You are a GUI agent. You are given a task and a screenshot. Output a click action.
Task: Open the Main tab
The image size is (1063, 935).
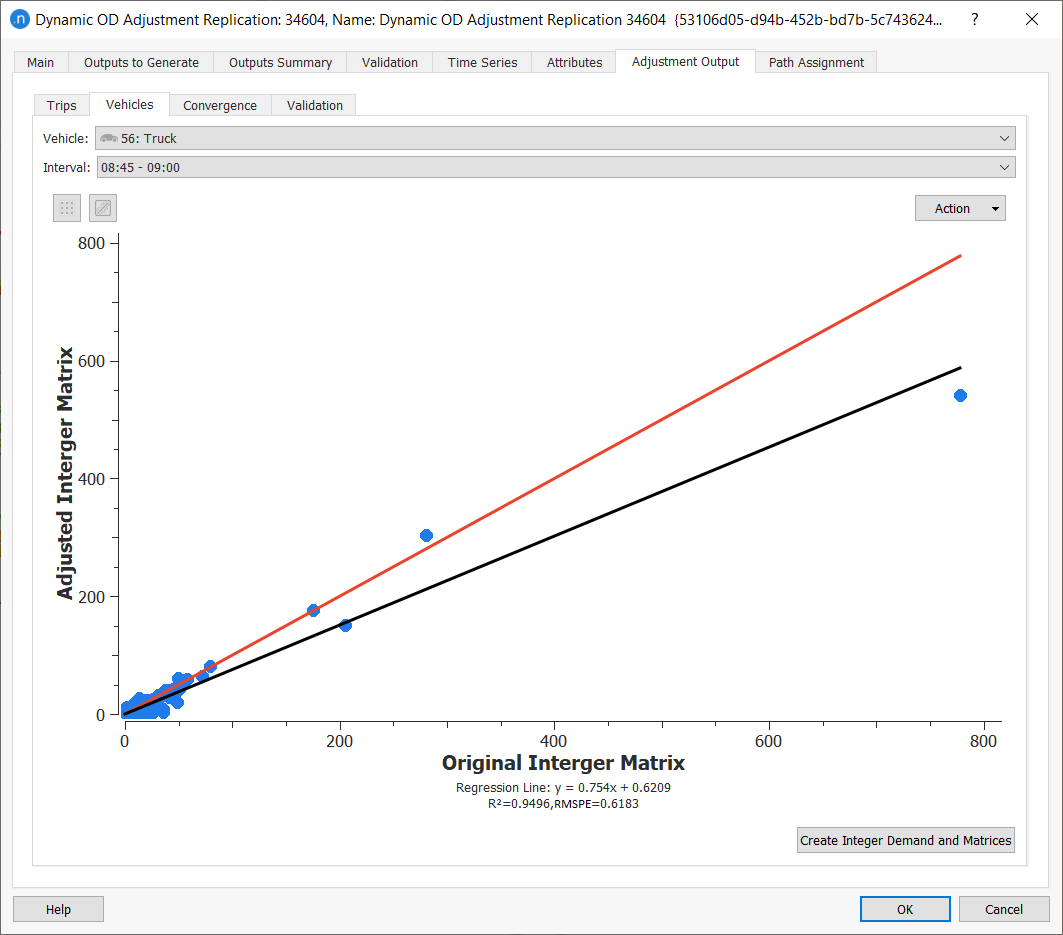pos(41,62)
